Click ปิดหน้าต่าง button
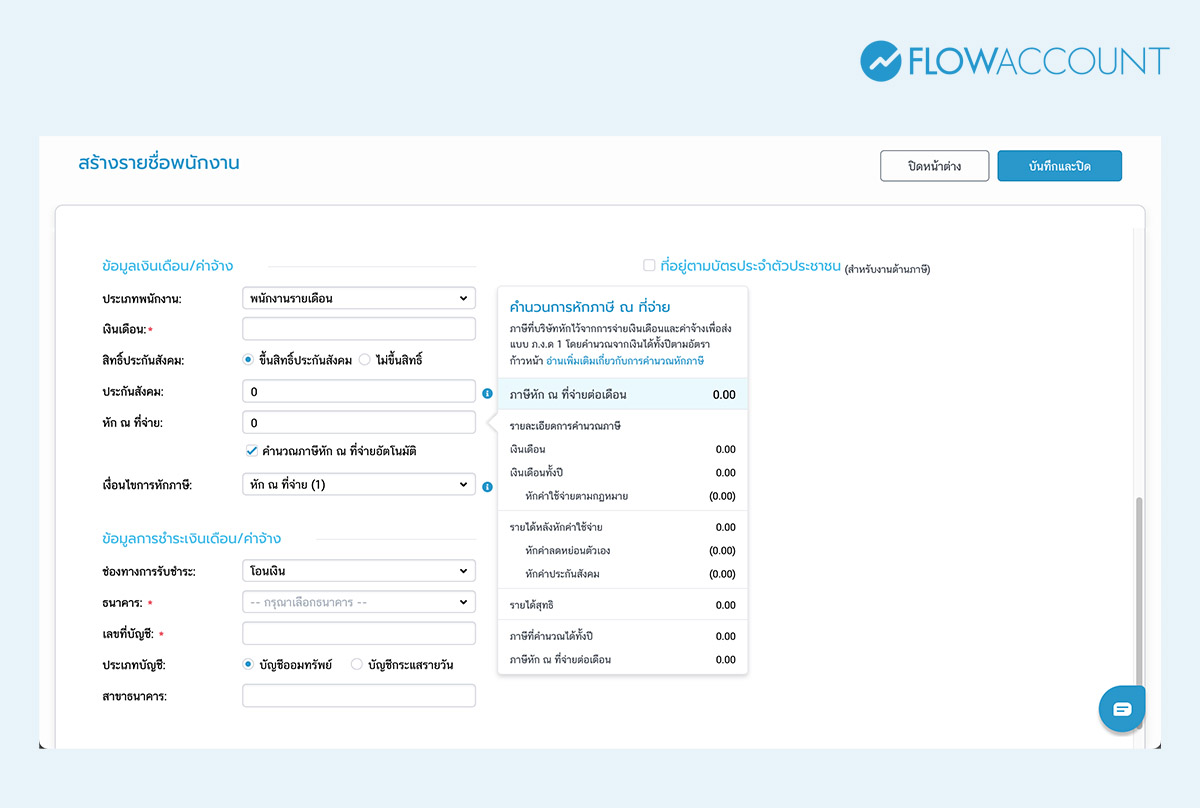Image resolution: width=1200 pixels, height=808 pixels. point(935,166)
